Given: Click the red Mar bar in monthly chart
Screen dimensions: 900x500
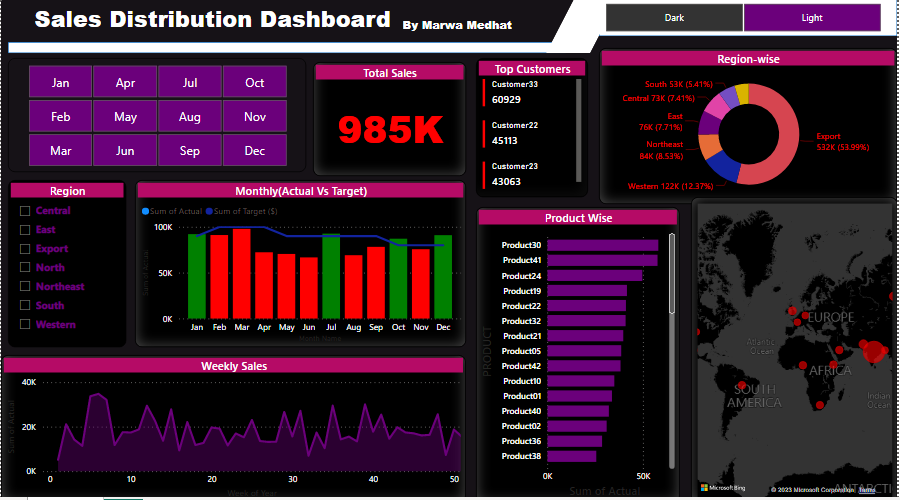Looking at the screenshot, I should (242, 273).
